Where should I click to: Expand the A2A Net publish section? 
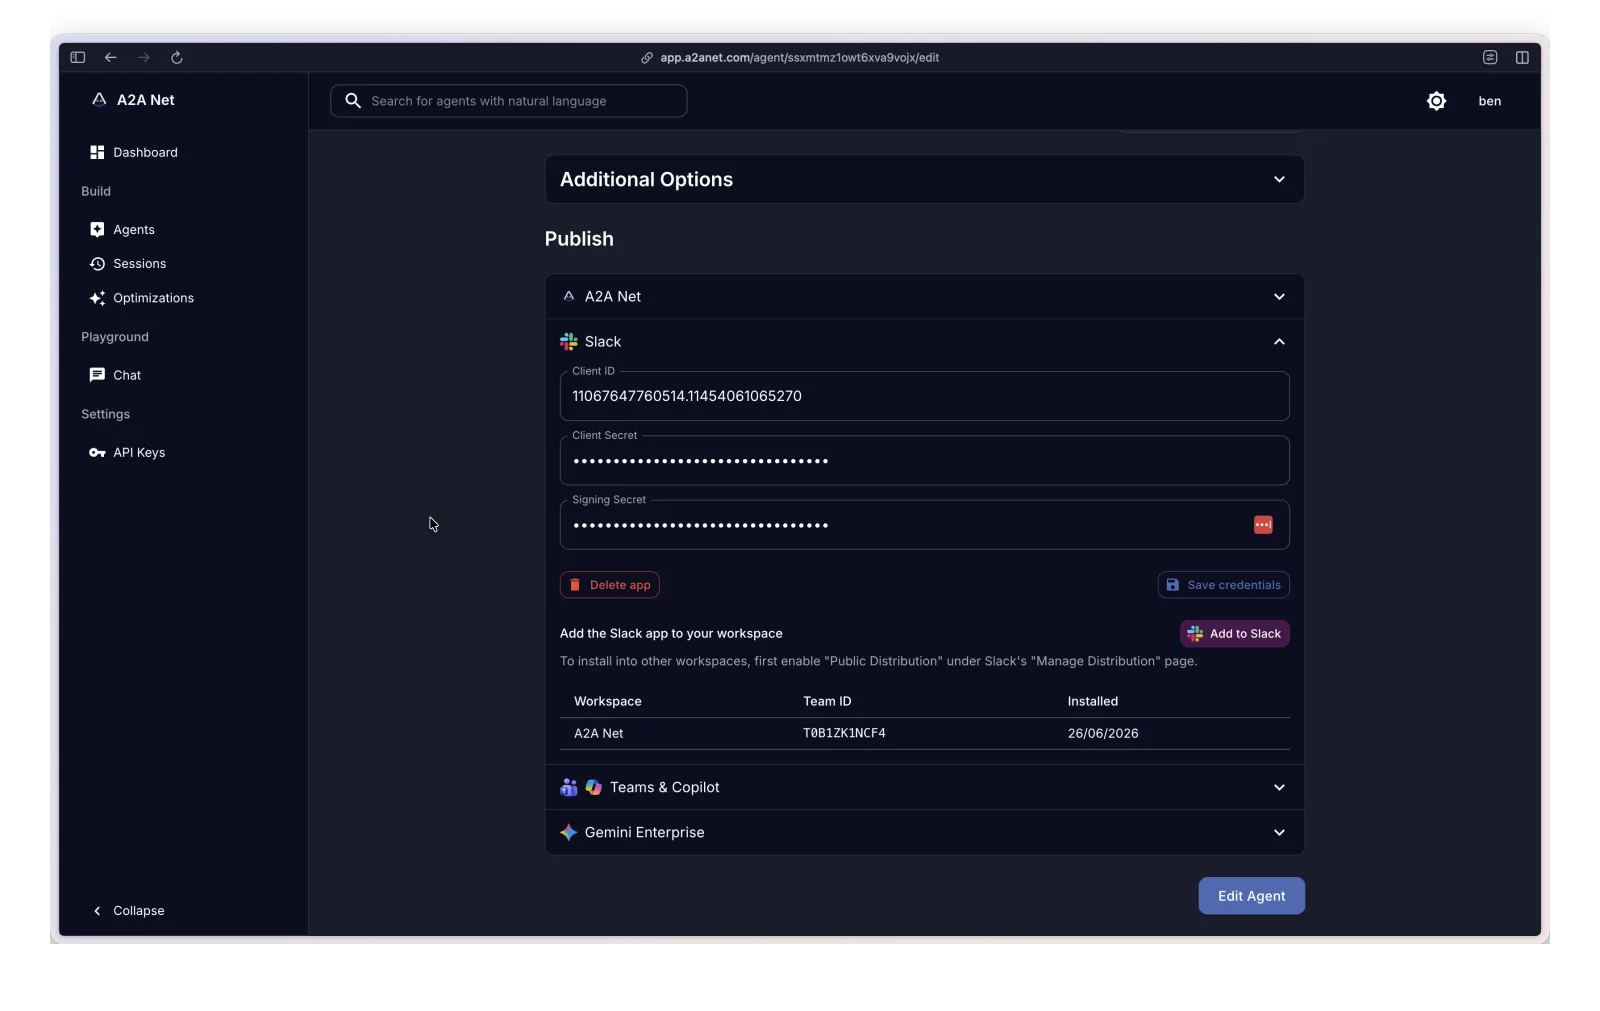tap(924, 297)
